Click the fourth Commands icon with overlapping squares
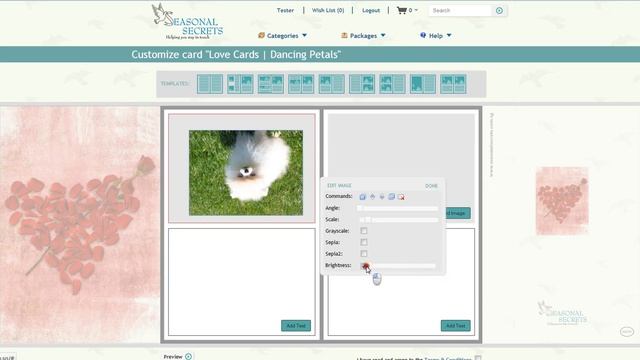This screenshot has height=360, width=640. tap(392, 197)
